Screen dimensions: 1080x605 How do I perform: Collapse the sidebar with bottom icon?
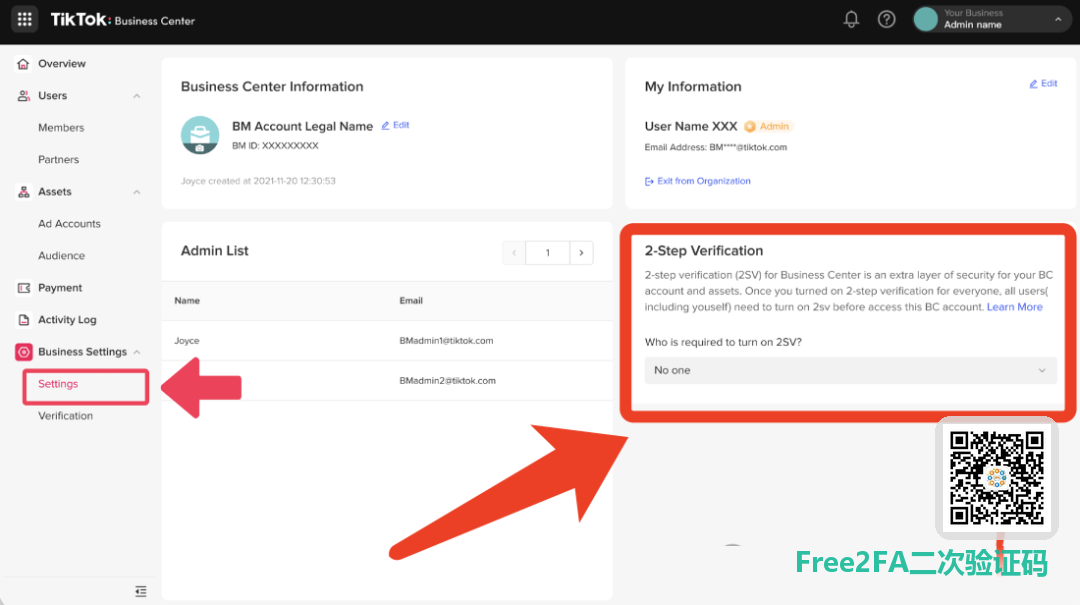(x=141, y=591)
